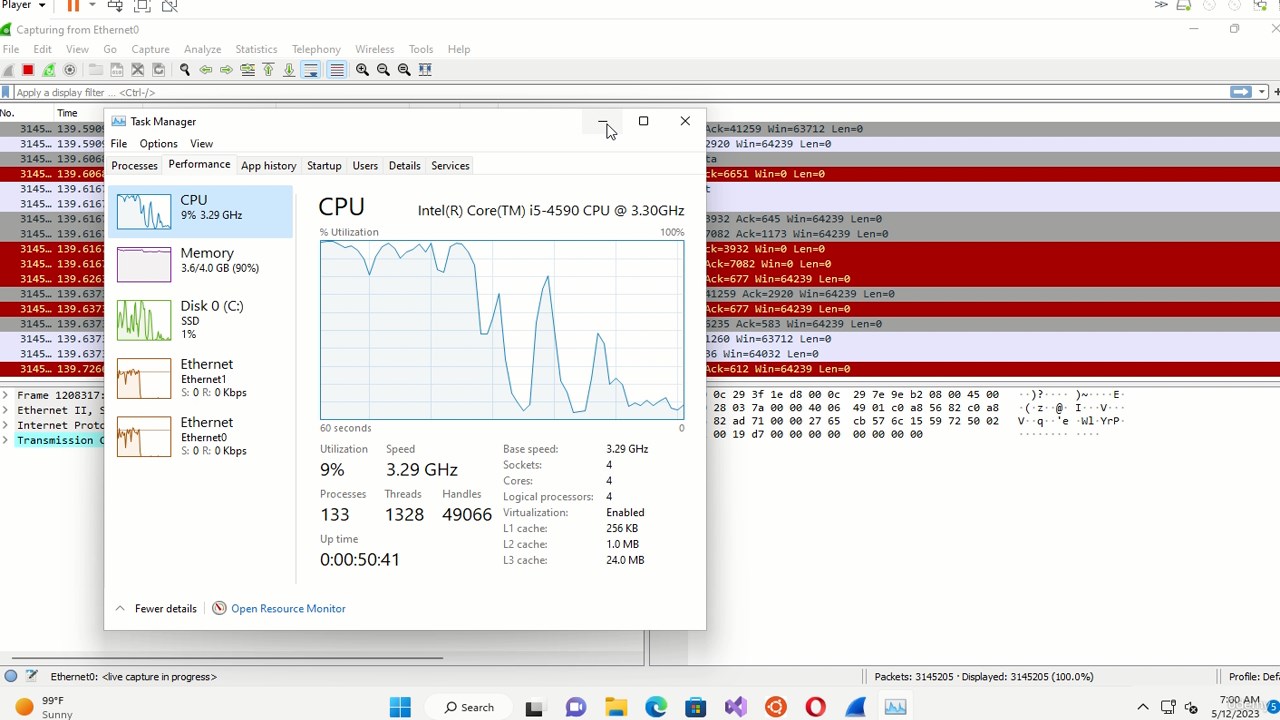Click Wireshark's save capture file icon
1280x720 pixels.
pos(117,70)
